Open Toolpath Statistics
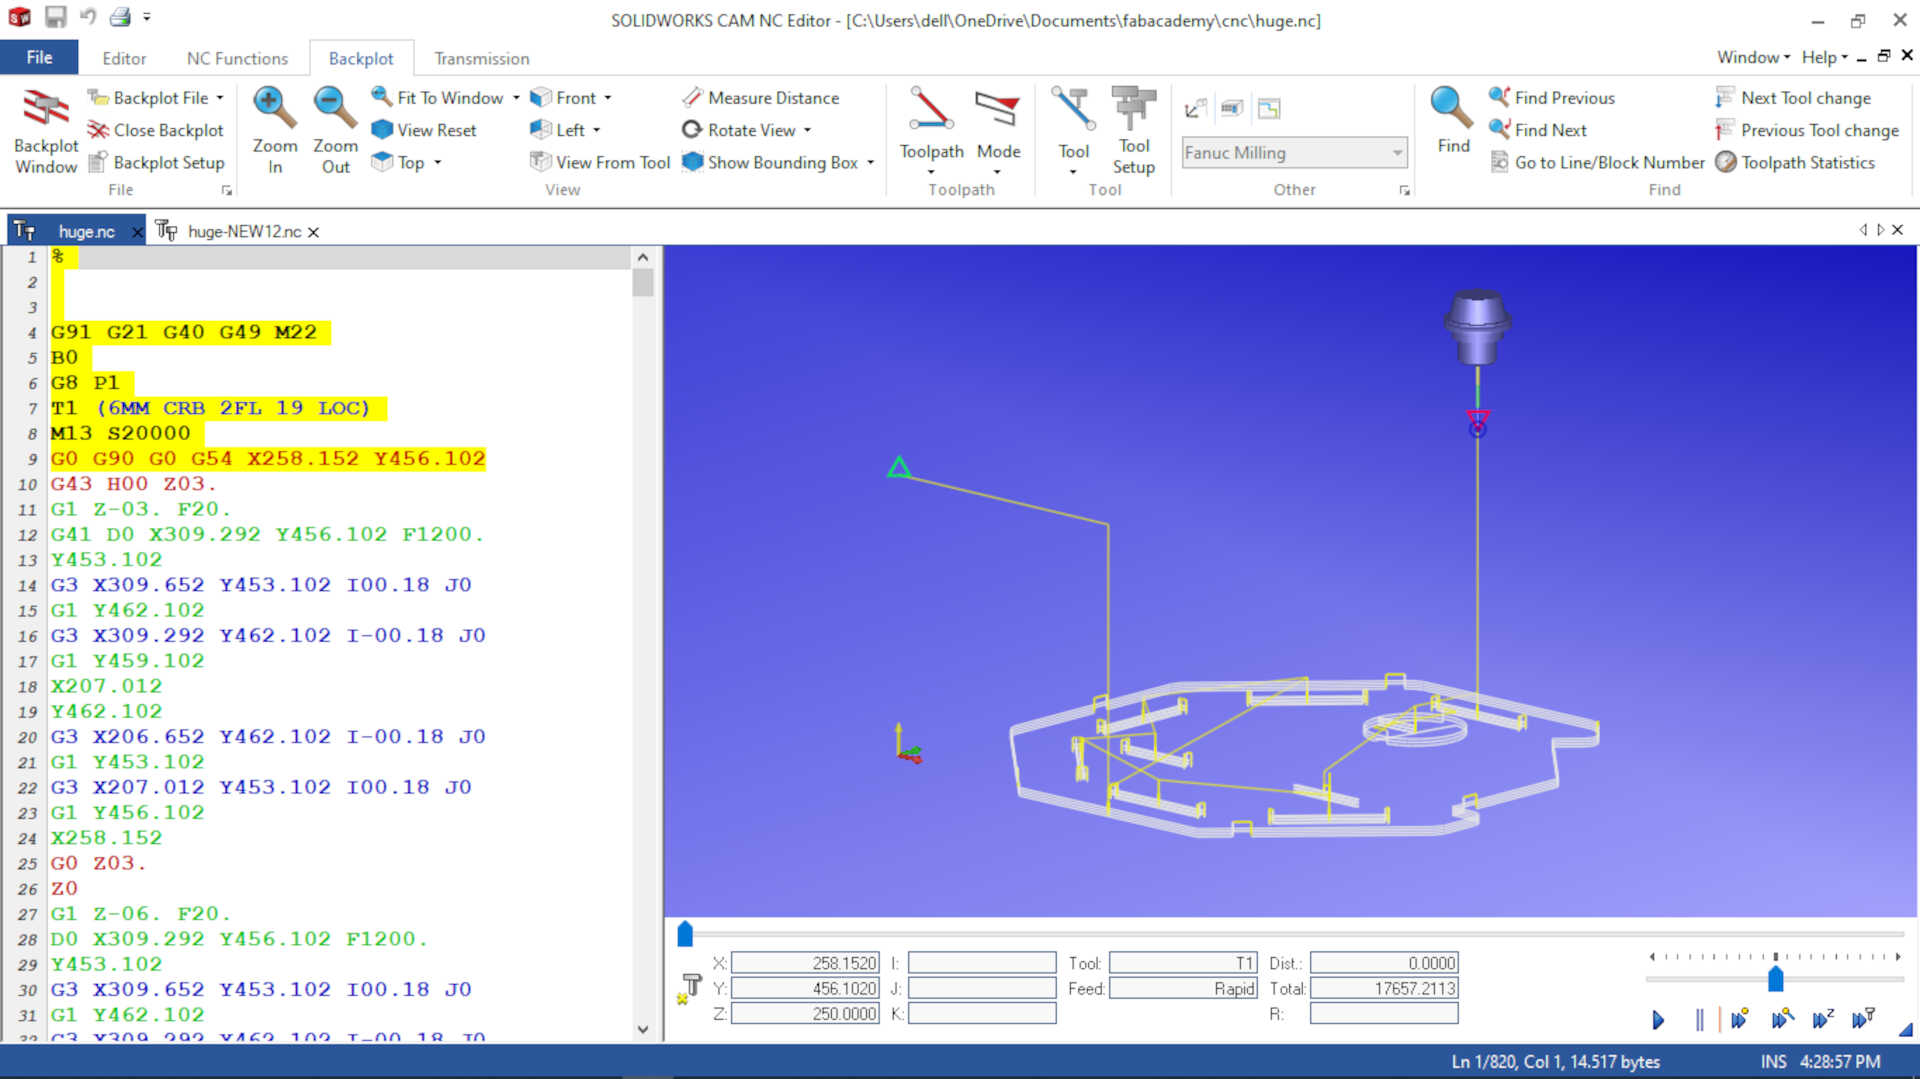1920x1079 pixels. (x=1801, y=162)
